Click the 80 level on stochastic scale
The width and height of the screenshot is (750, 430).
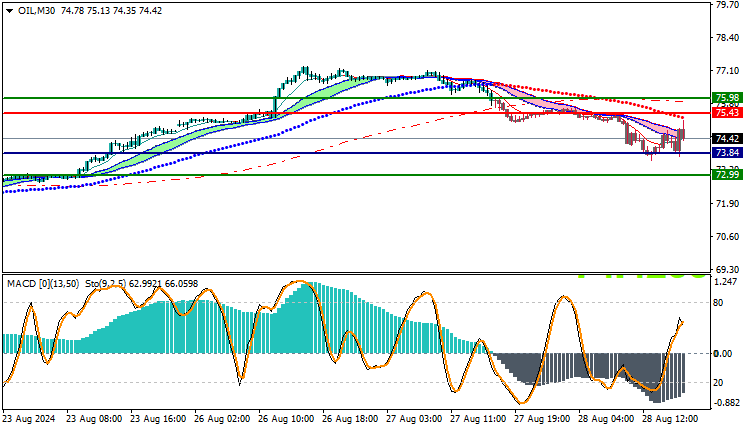coord(718,303)
